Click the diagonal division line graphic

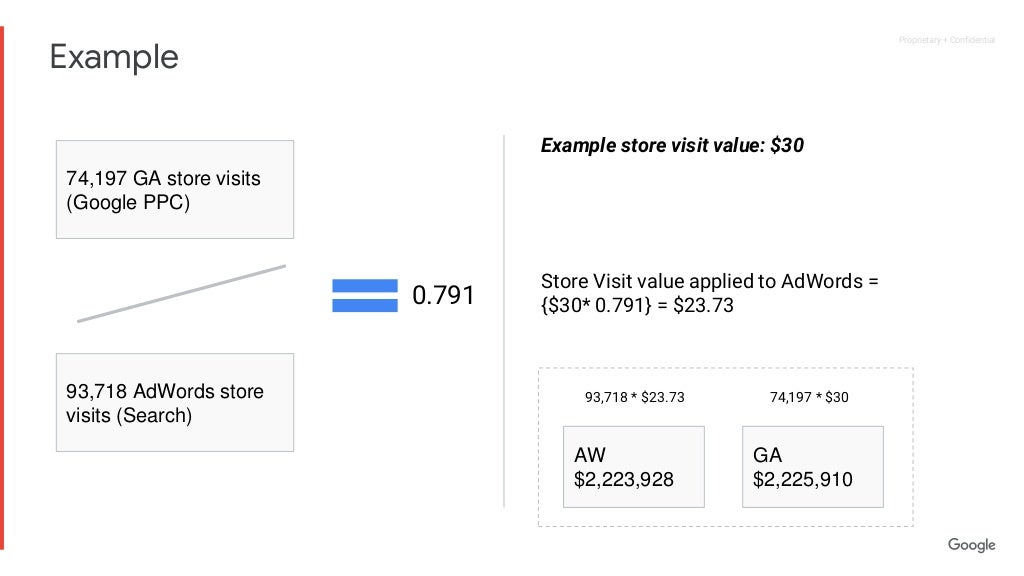(x=182, y=293)
